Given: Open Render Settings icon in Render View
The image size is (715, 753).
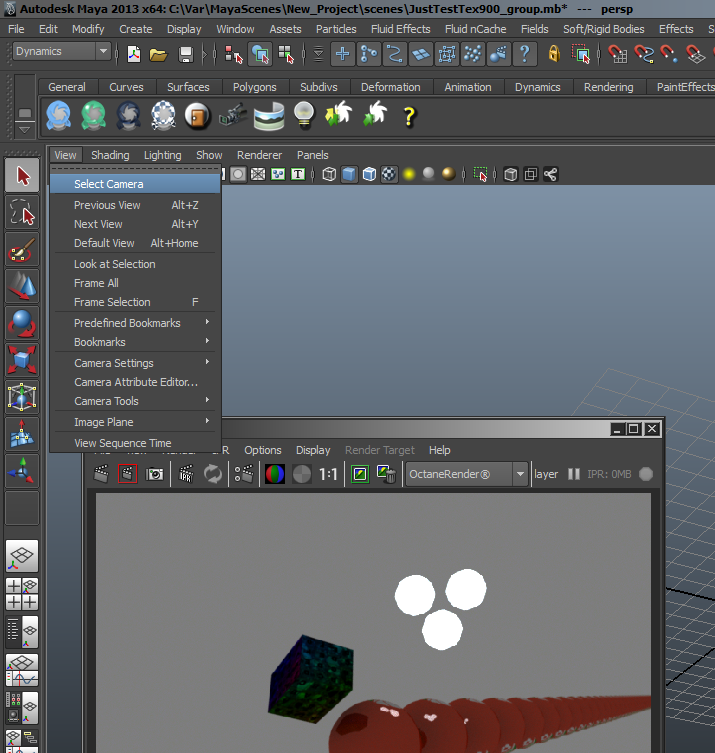Looking at the screenshot, I should point(243,474).
